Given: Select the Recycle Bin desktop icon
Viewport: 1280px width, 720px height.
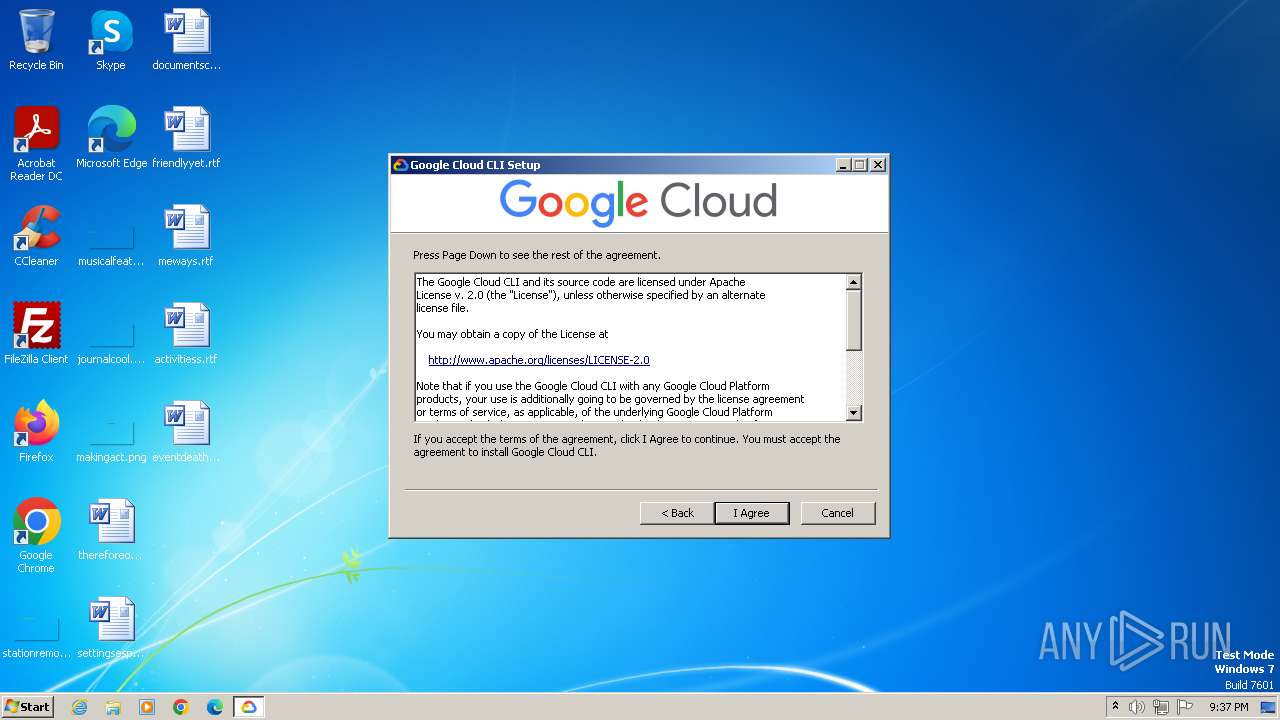Looking at the screenshot, I should 36,40.
